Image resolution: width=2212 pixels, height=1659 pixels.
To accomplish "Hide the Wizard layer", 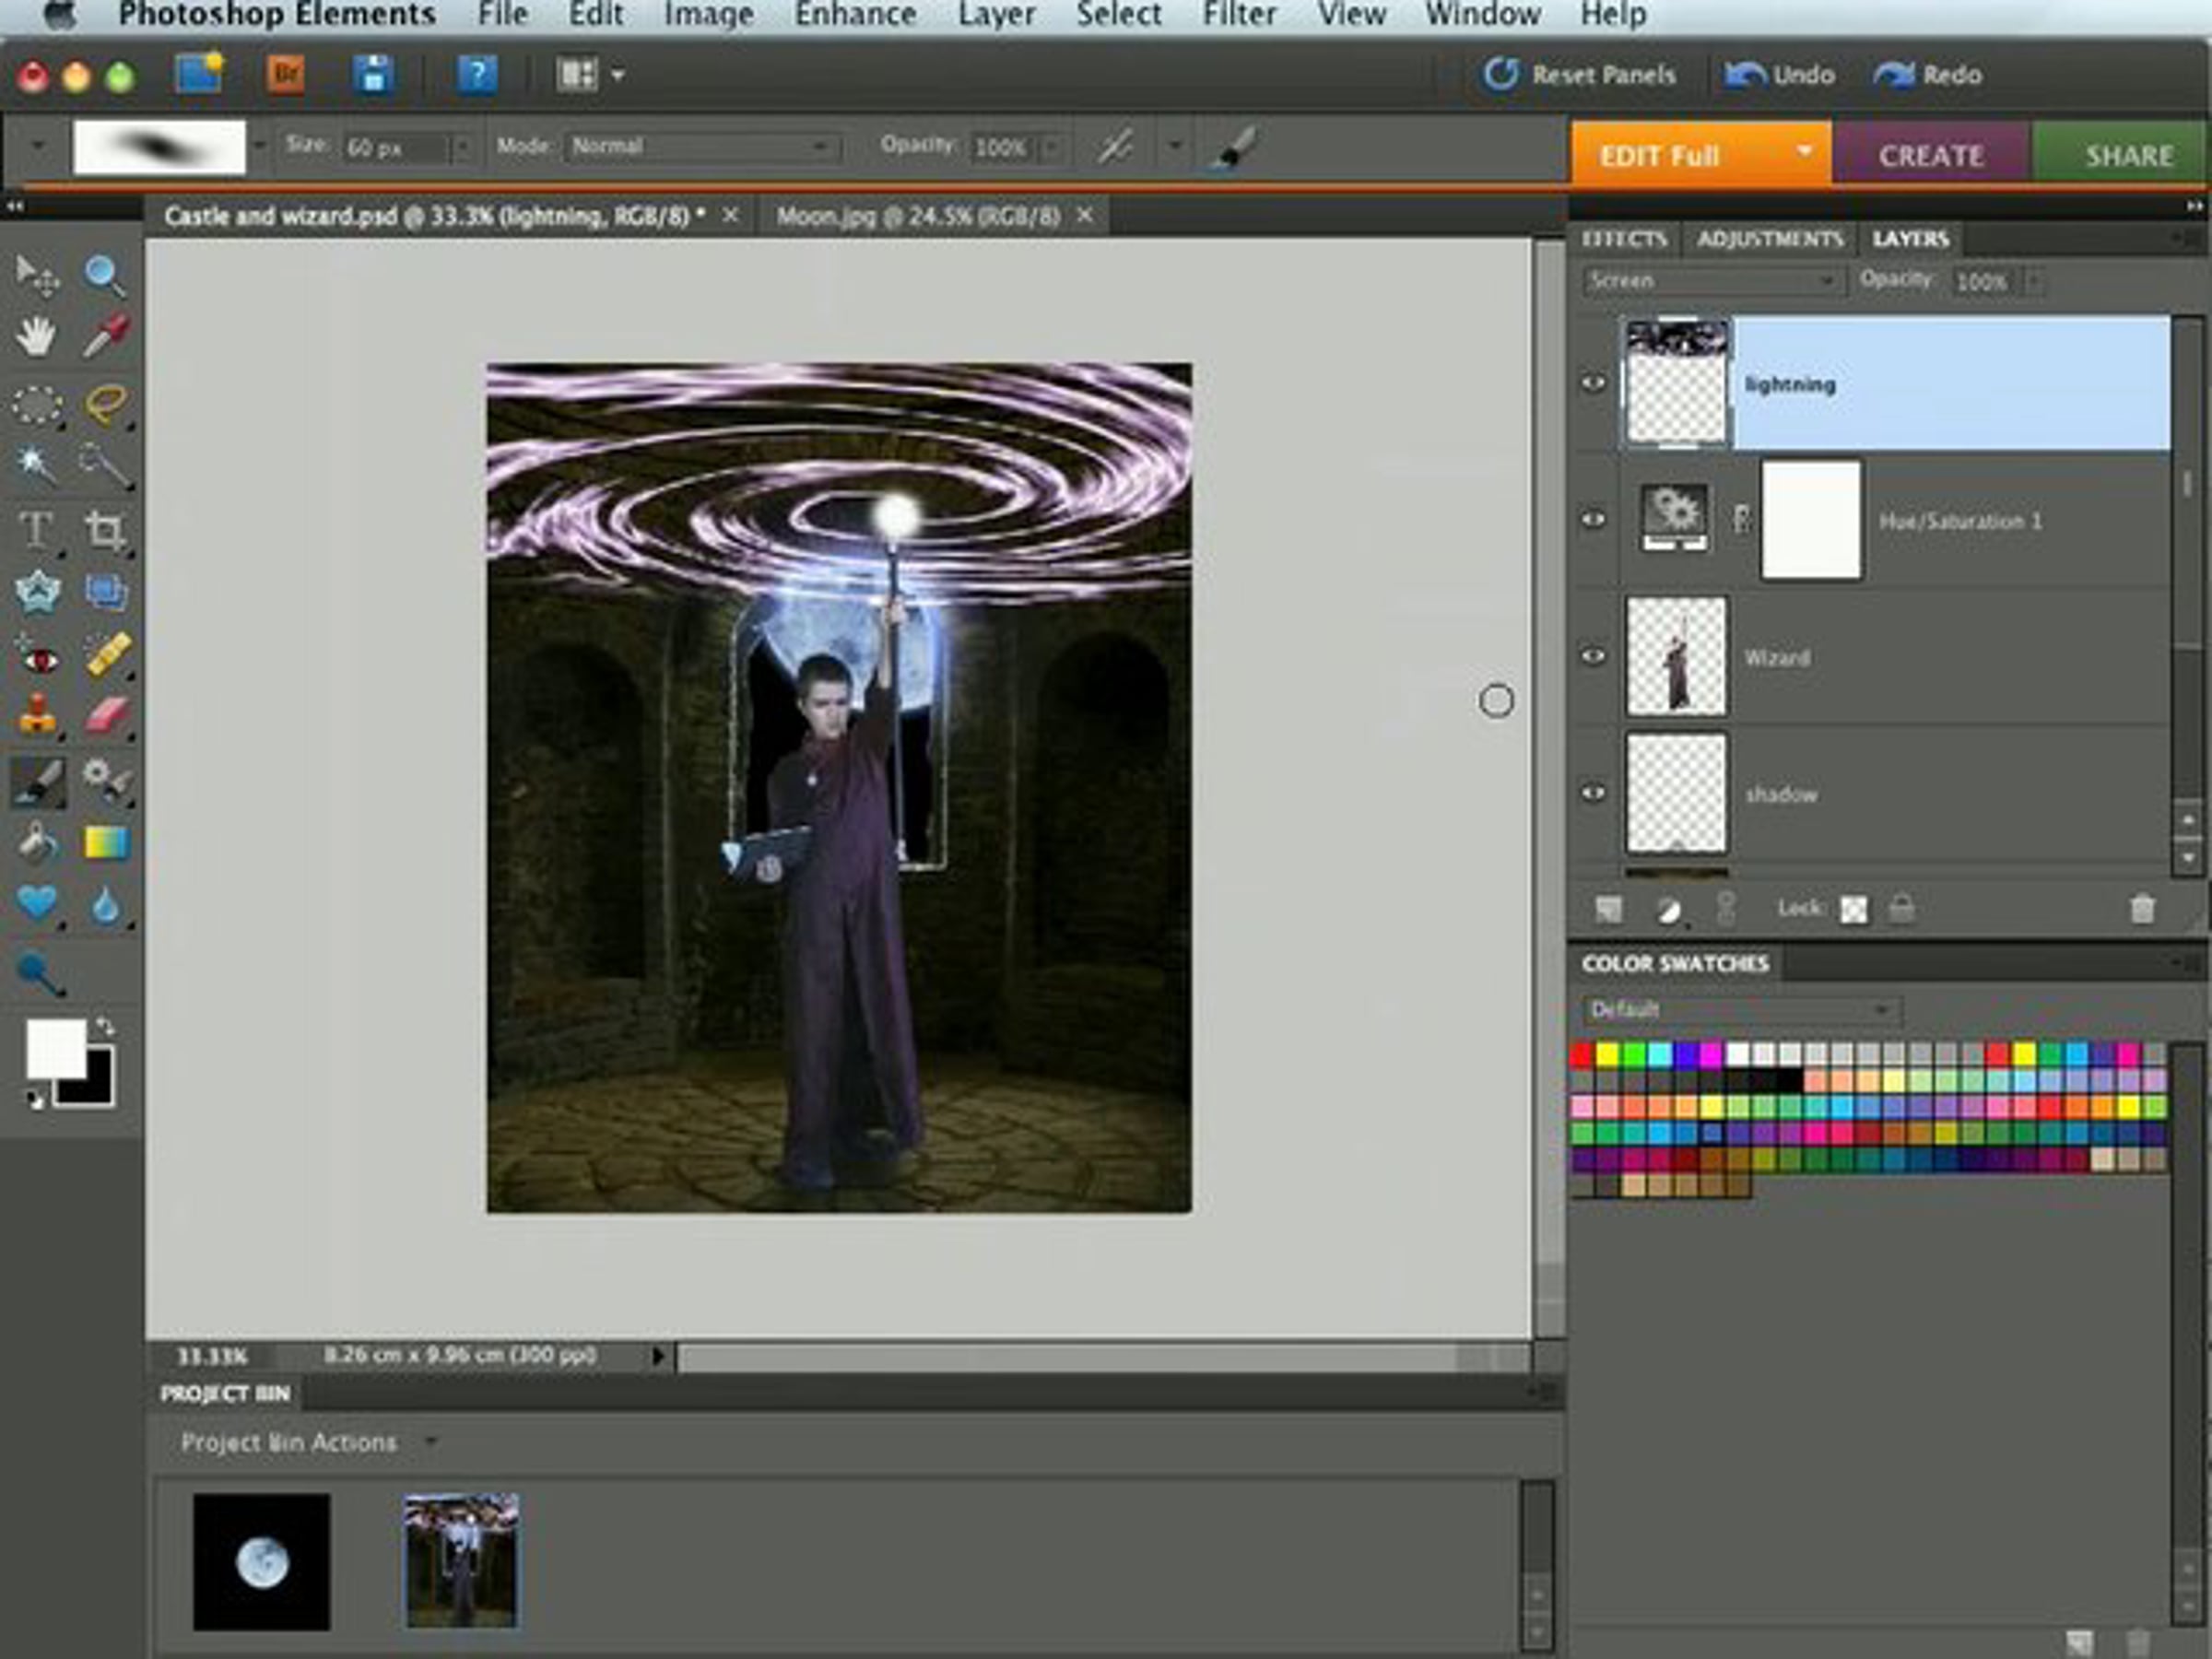I will [x=1593, y=657].
